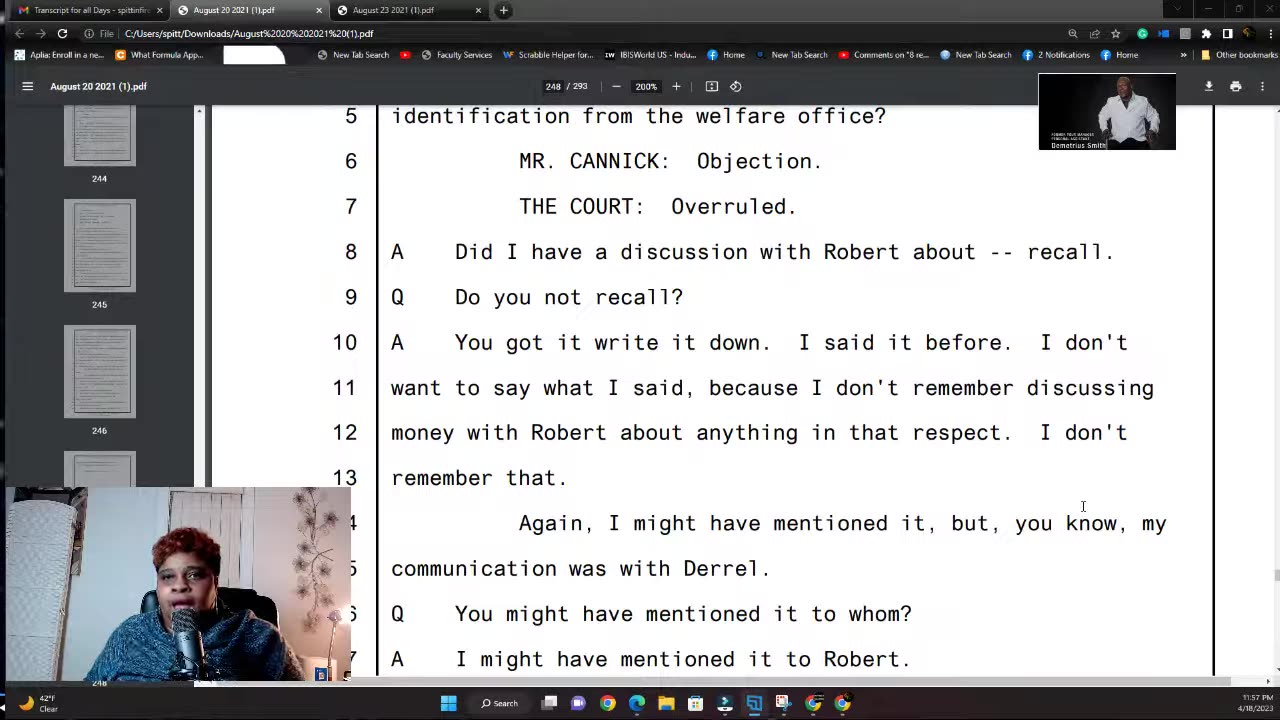Close the August 23 2021 (1).pdf tab
The image size is (1280, 720).
coord(478,10)
